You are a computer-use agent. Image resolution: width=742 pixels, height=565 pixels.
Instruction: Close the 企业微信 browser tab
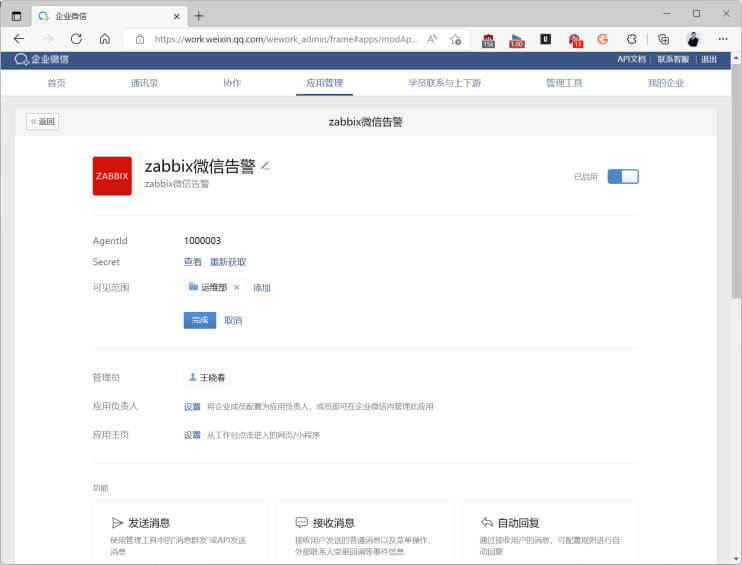(x=177, y=16)
